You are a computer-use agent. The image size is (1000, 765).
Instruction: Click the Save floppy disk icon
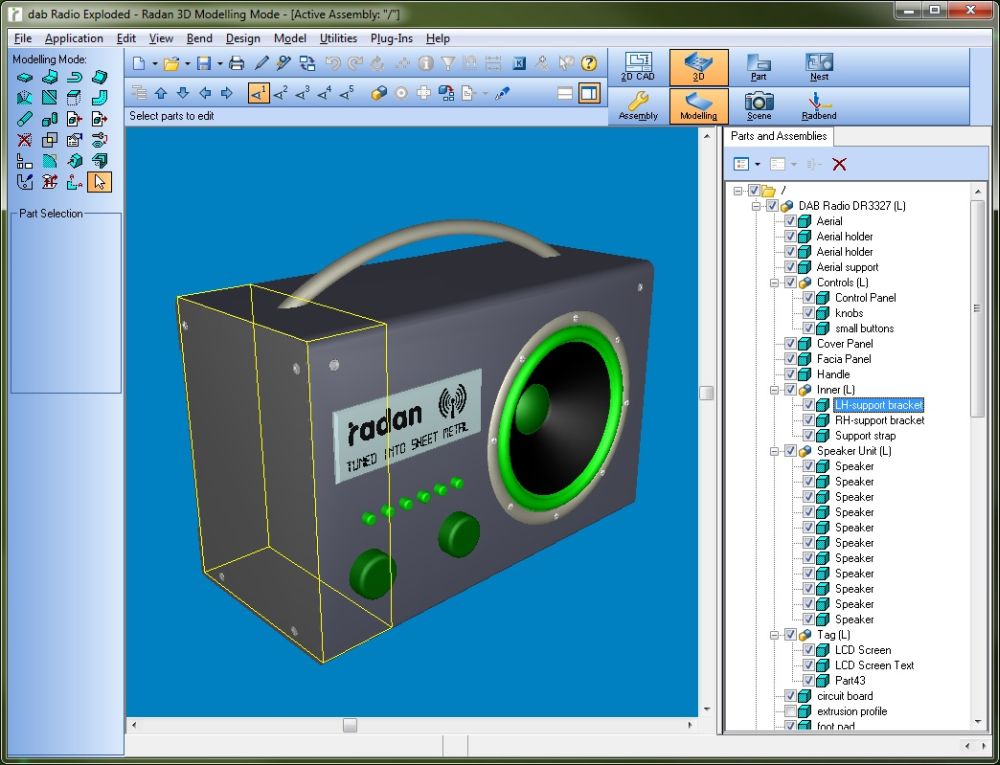(x=204, y=63)
